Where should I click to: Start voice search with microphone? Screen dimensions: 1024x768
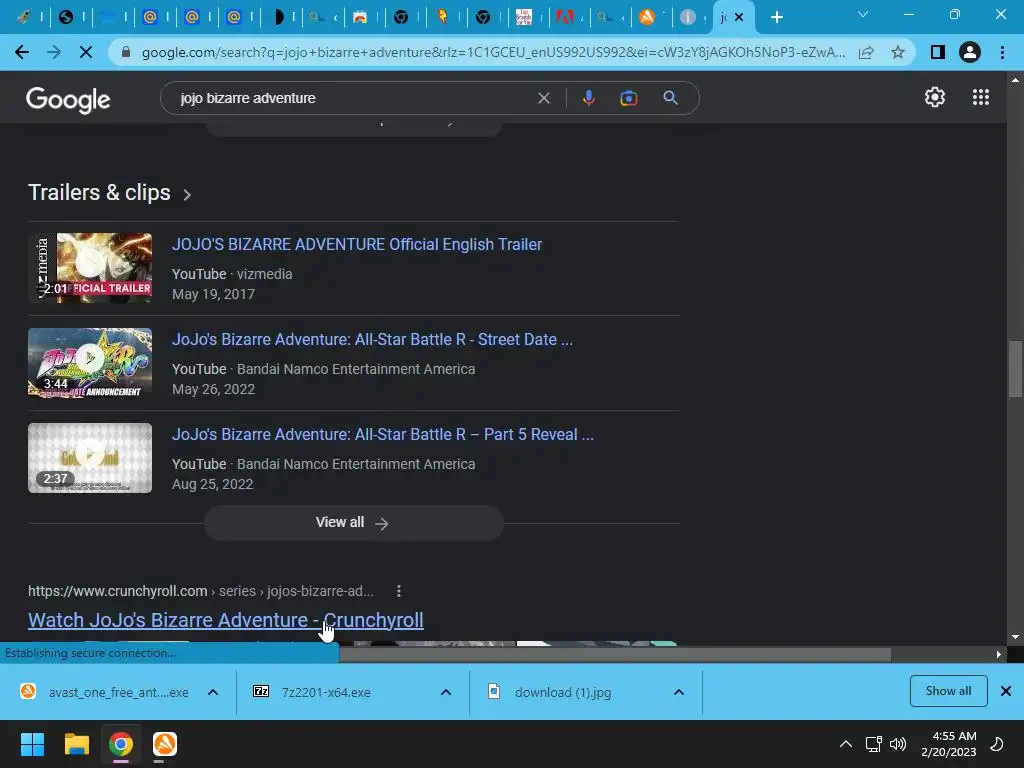click(588, 98)
